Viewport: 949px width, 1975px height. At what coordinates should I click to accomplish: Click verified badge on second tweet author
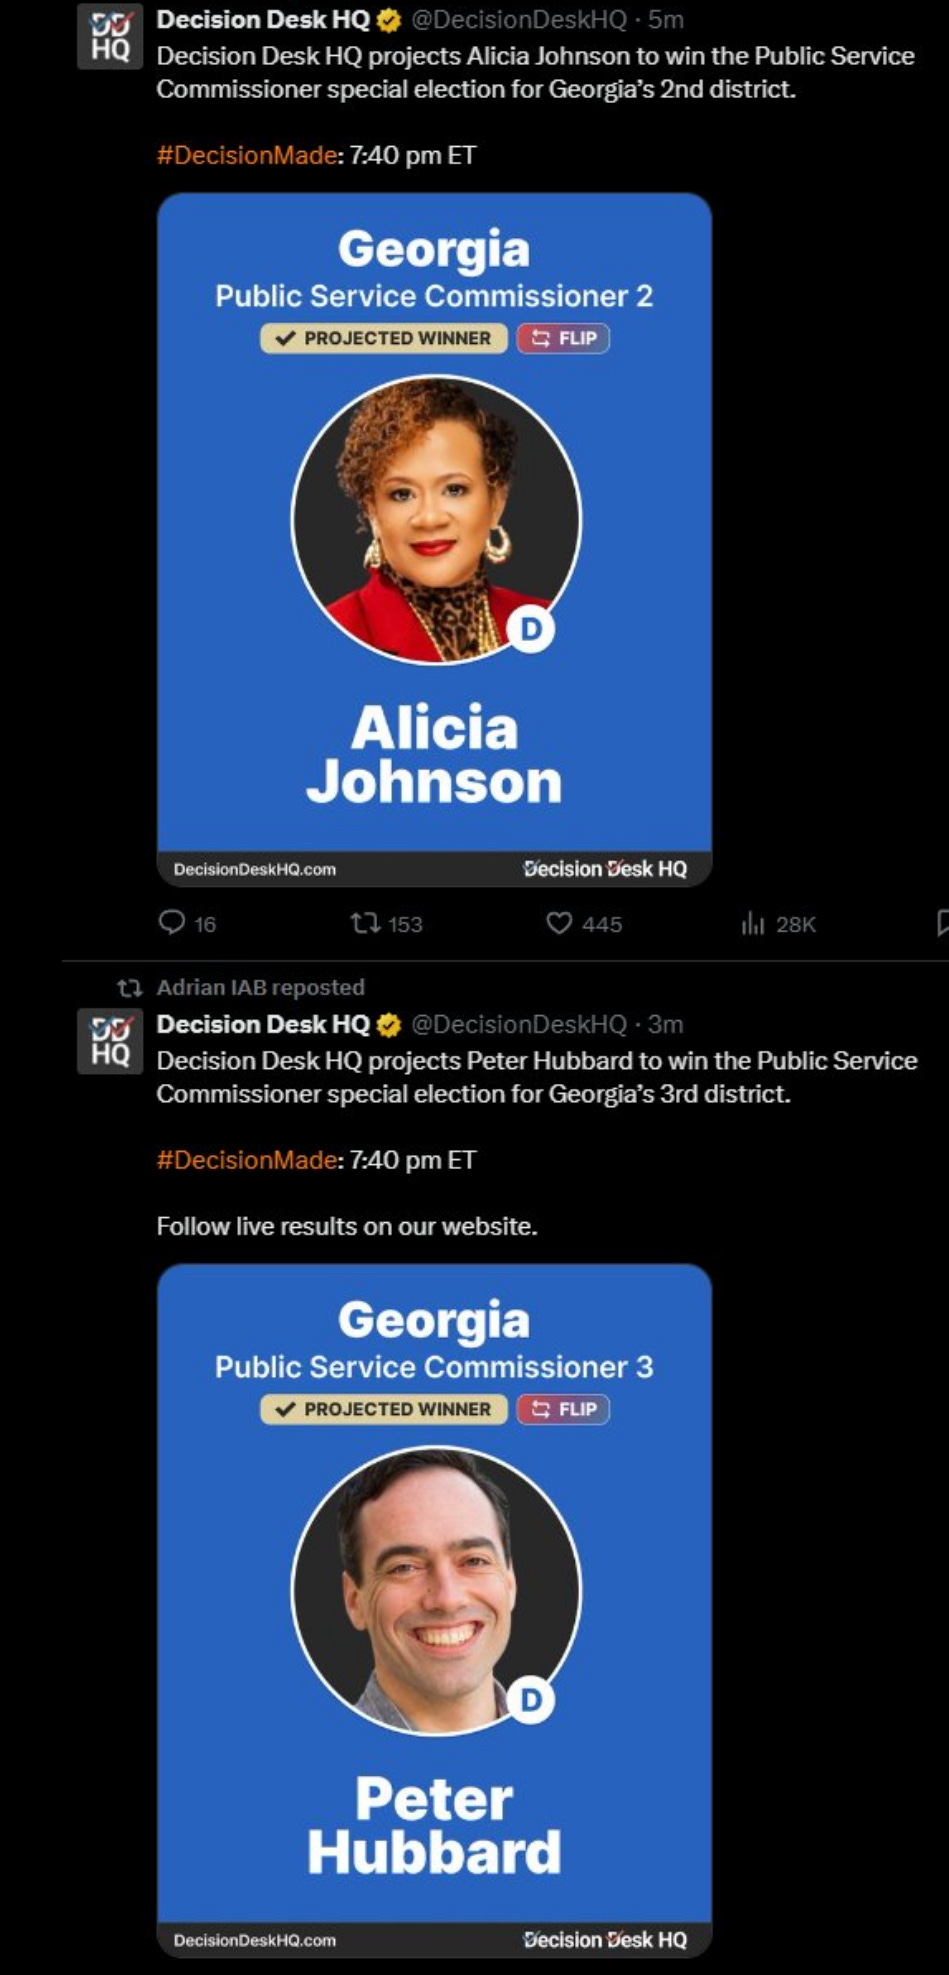tap(389, 1025)
